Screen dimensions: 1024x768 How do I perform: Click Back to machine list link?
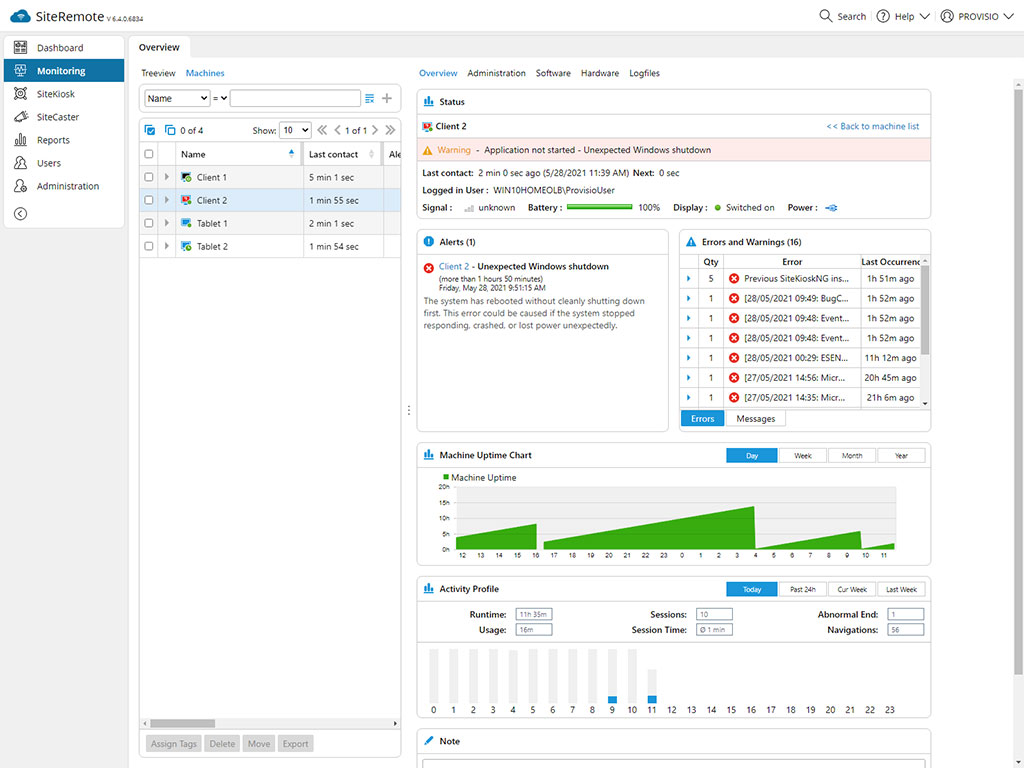click(872, 126)
